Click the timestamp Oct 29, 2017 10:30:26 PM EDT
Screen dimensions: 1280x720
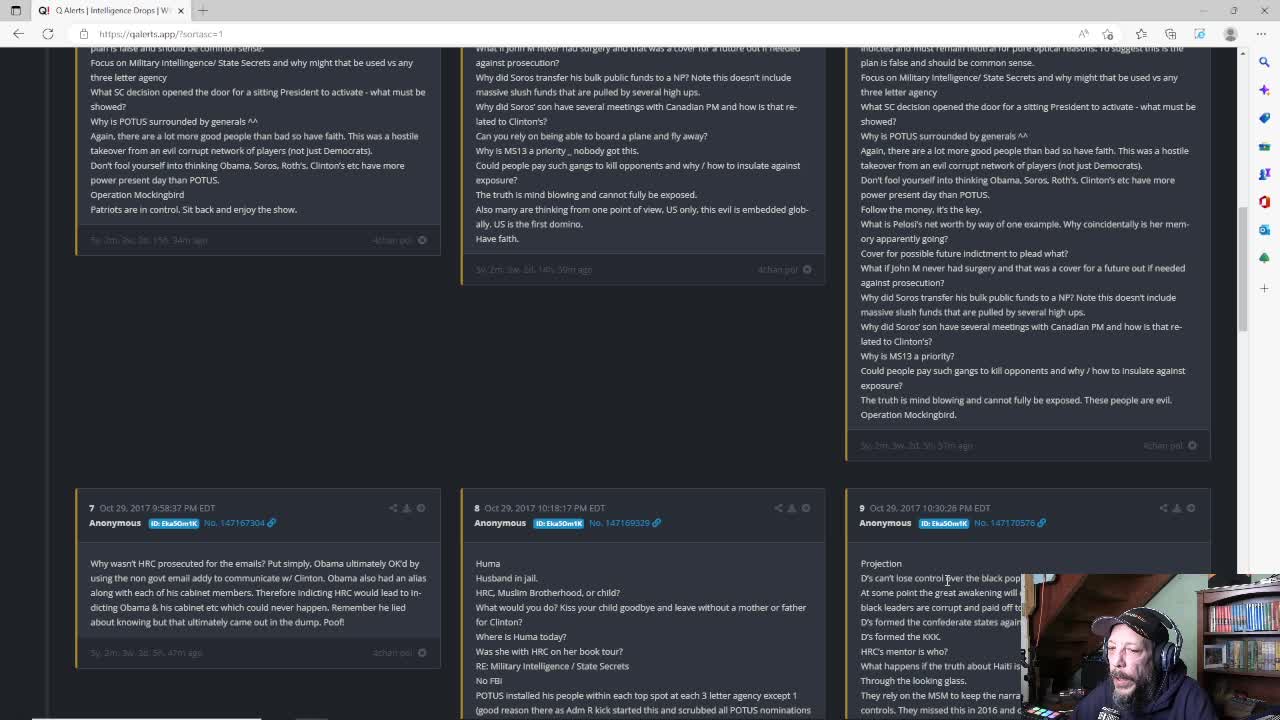point(929,508)
